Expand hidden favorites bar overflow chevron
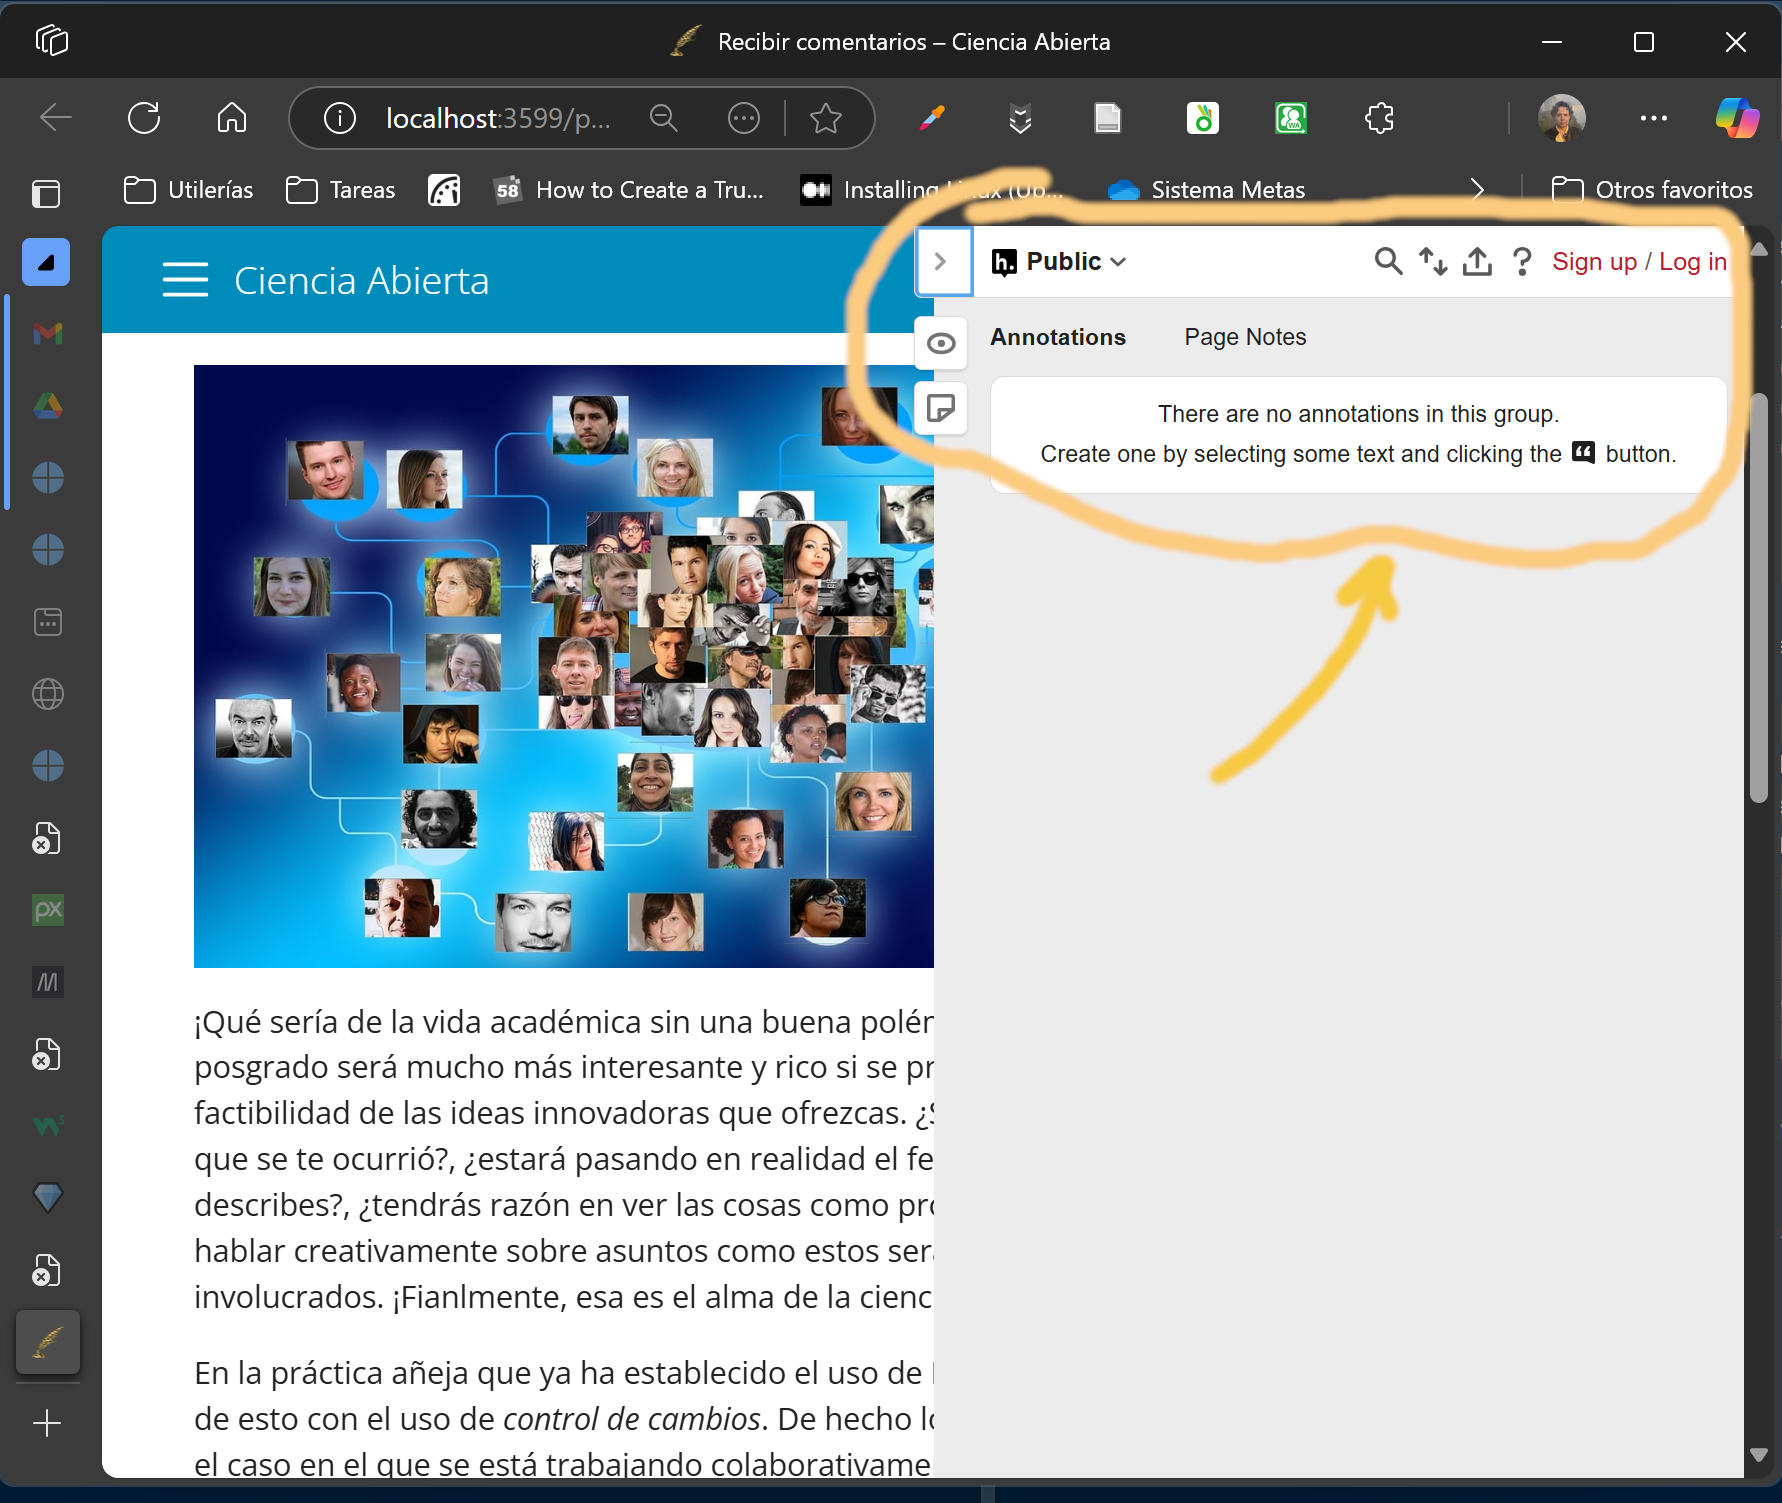This screenshot has height=1503, width=1782. [x=1477, y=190]
